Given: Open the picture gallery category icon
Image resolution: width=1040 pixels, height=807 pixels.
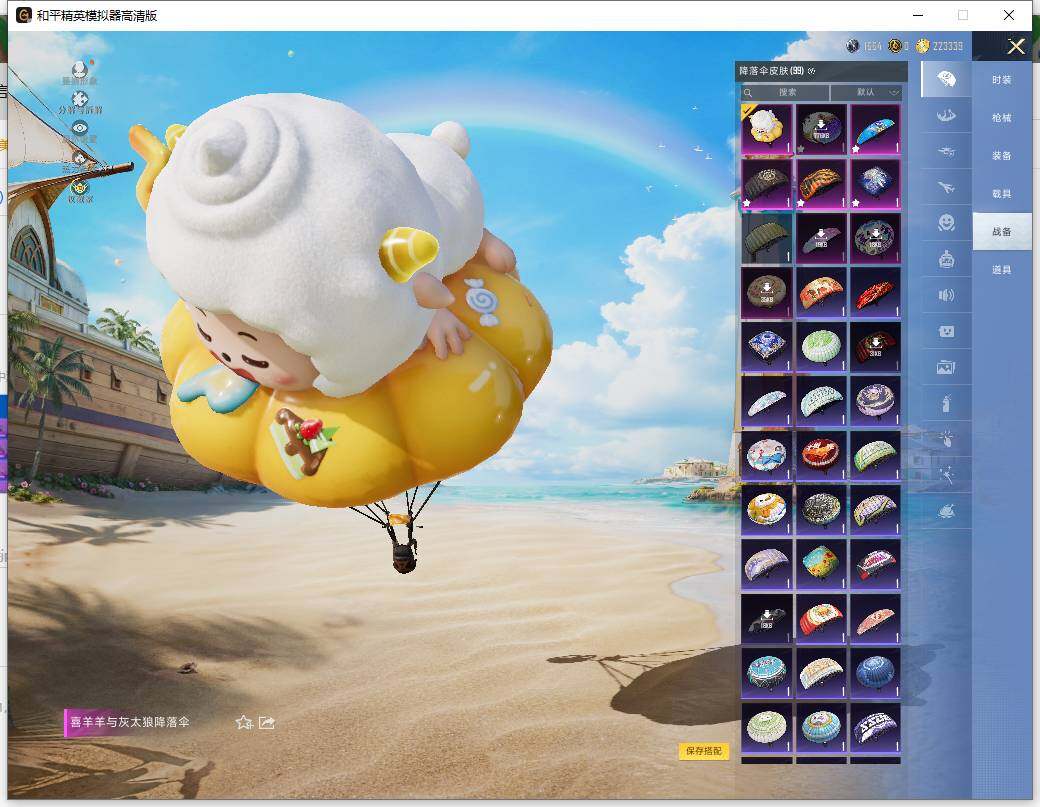Looking at the screenshot, I should click(x=946, y=367).
